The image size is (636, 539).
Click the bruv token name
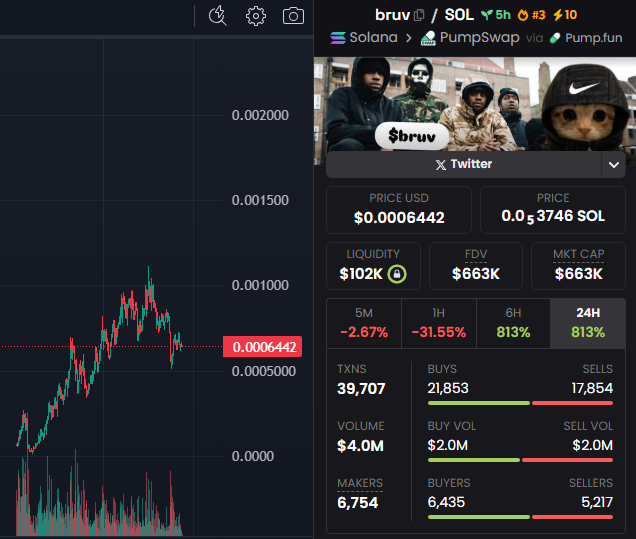(x=392, y=15)
